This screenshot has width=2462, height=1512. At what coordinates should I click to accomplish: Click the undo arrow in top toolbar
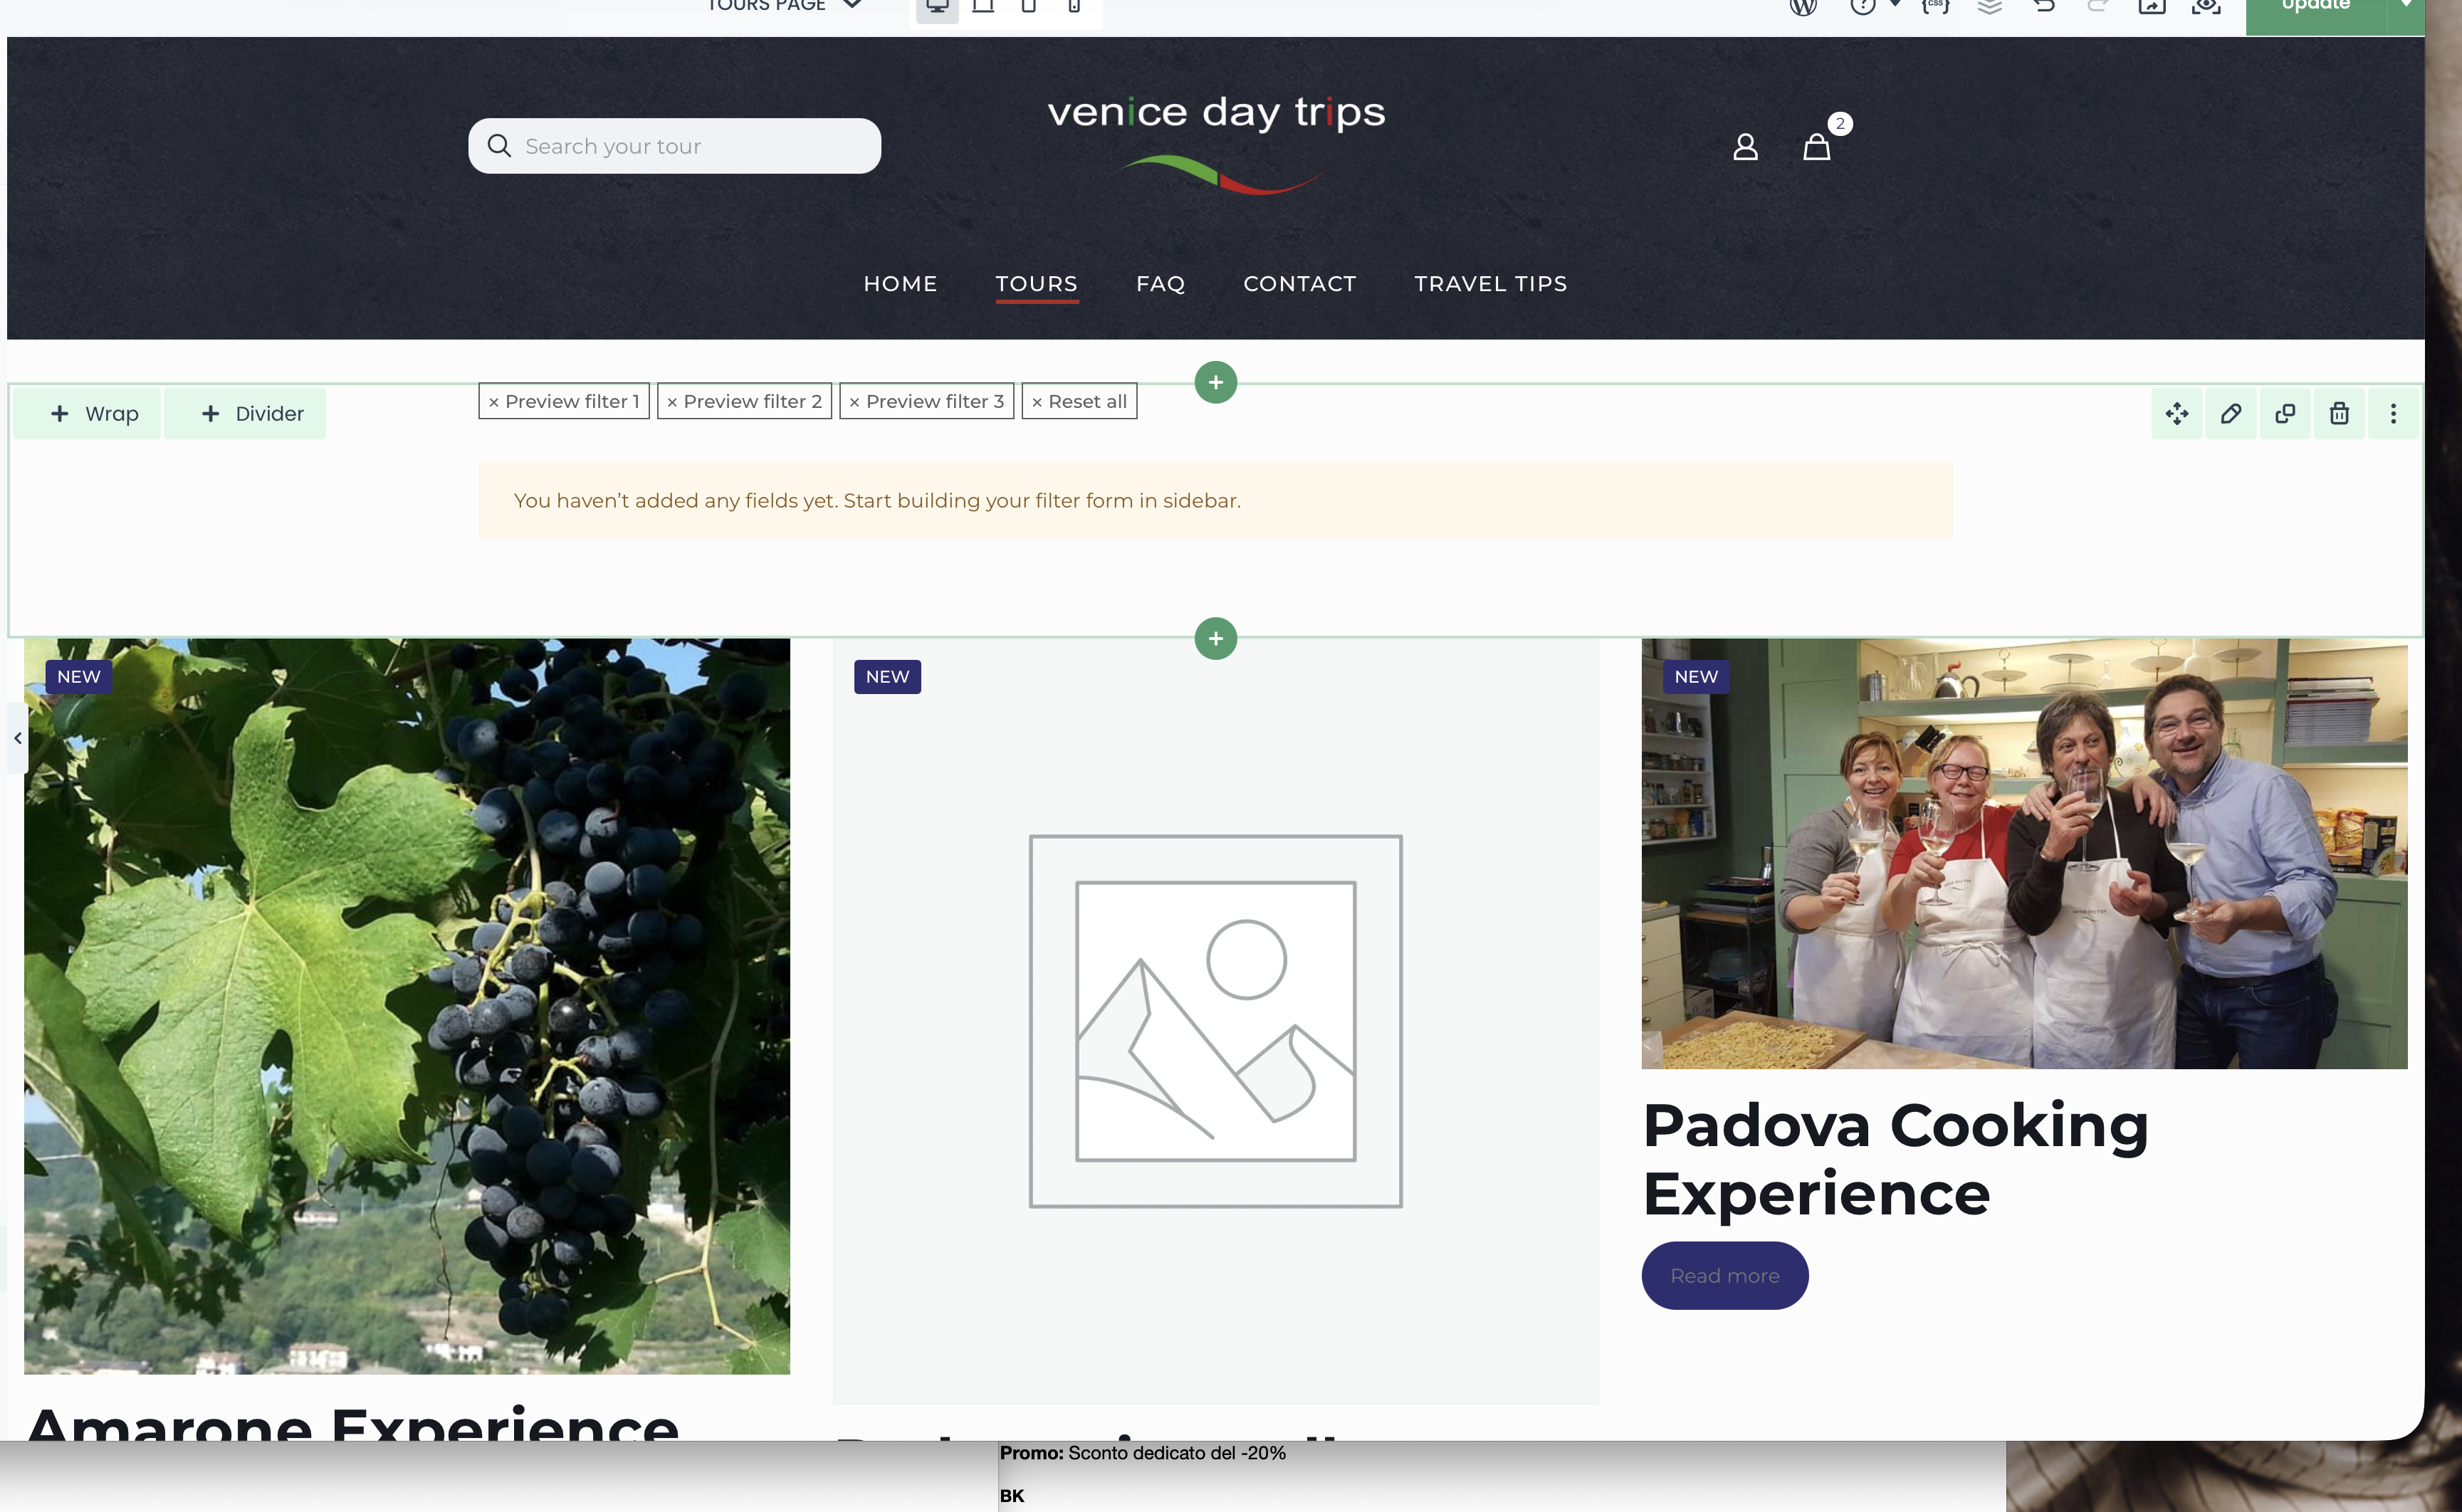click(2043, 6)
